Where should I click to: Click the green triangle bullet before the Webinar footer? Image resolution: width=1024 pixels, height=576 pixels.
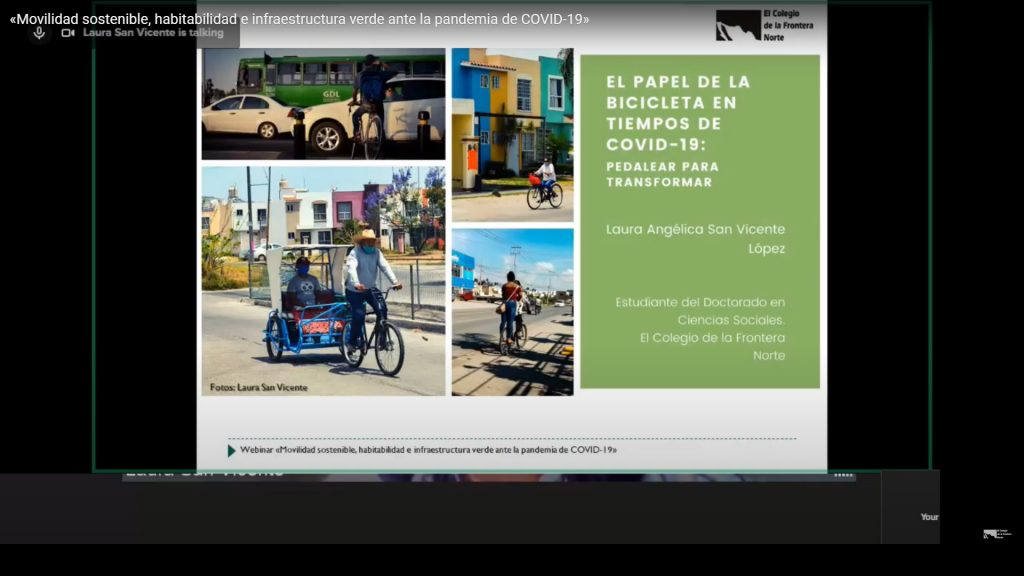pyautogui.click(x=231, y=451)
